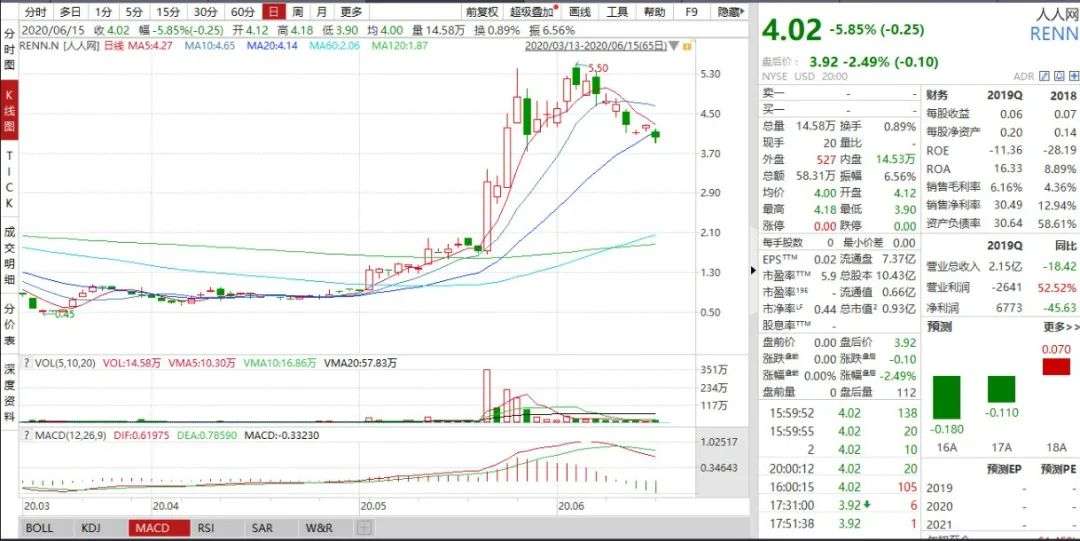Open the 前复权 adjustment dropdown
The image size is (1080, 541).
click(483, 12)
